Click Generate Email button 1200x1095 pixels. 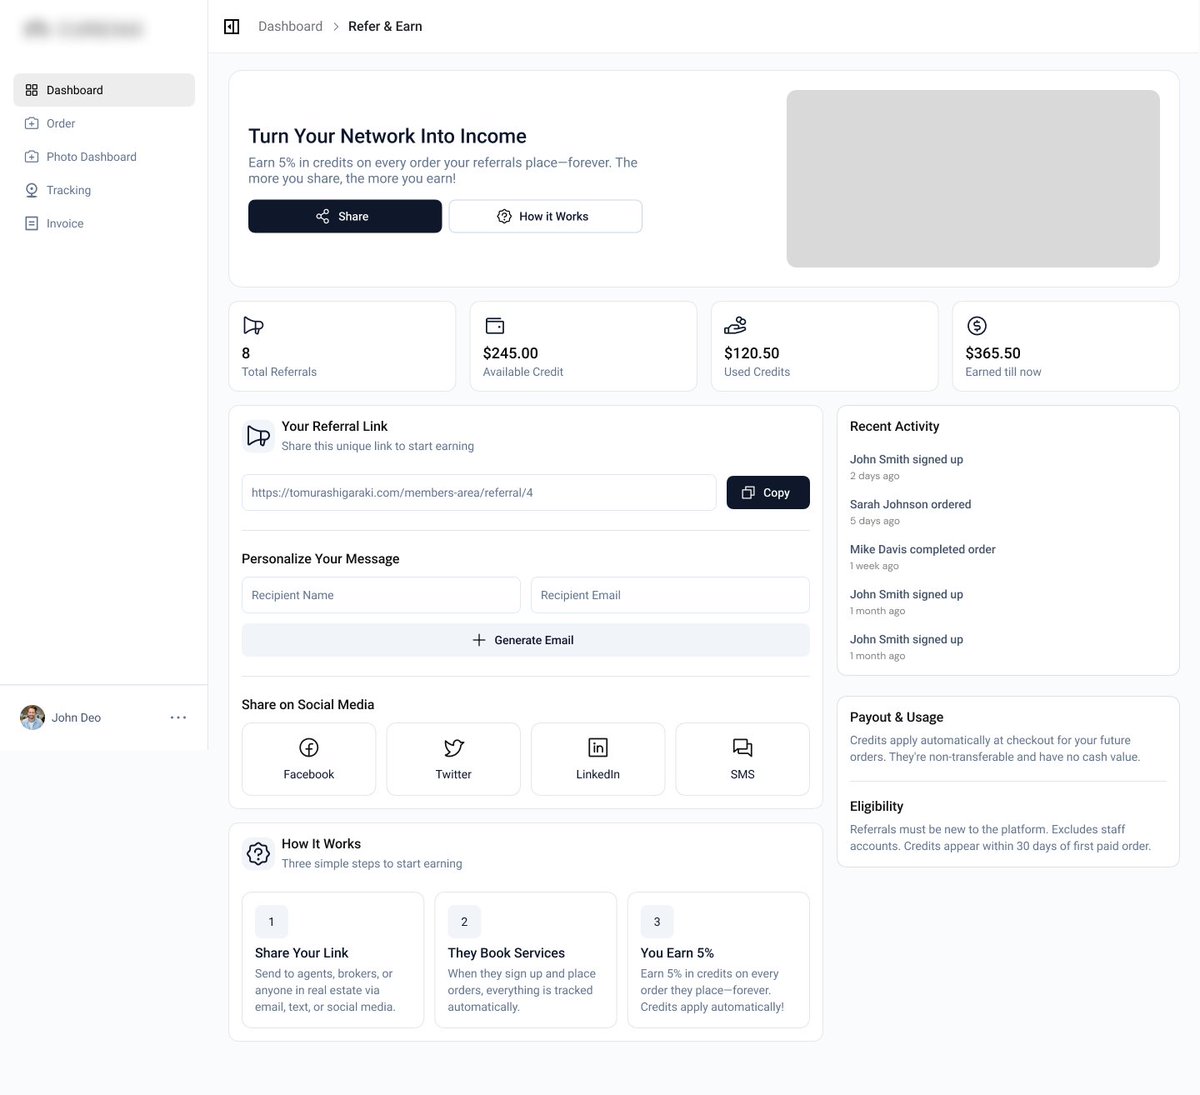[x=525, y=640]
